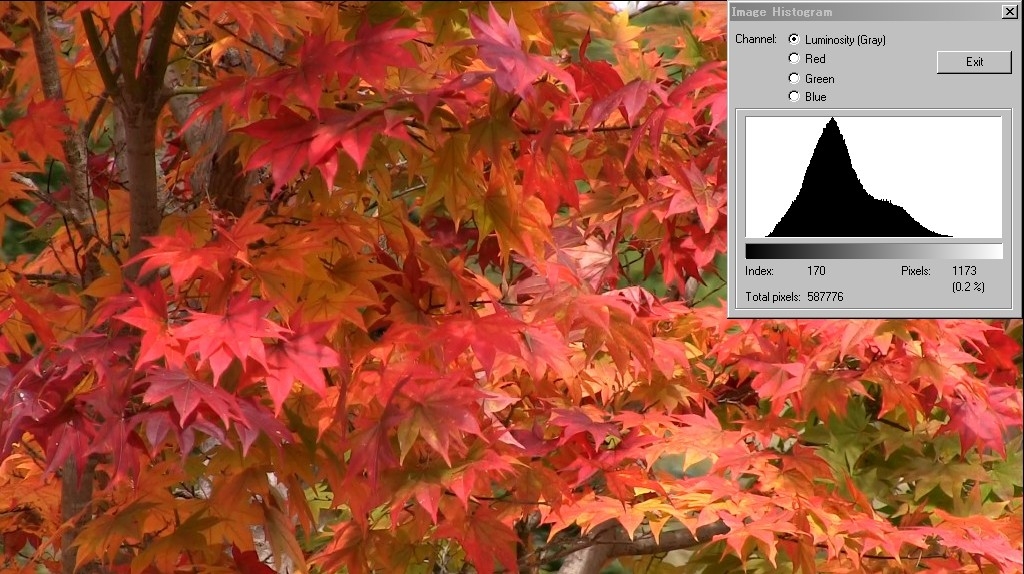Image resolution: width=1024 pixels, height=574 pixels.
Task: Click the Pixels: label
Action: [916, 270]
